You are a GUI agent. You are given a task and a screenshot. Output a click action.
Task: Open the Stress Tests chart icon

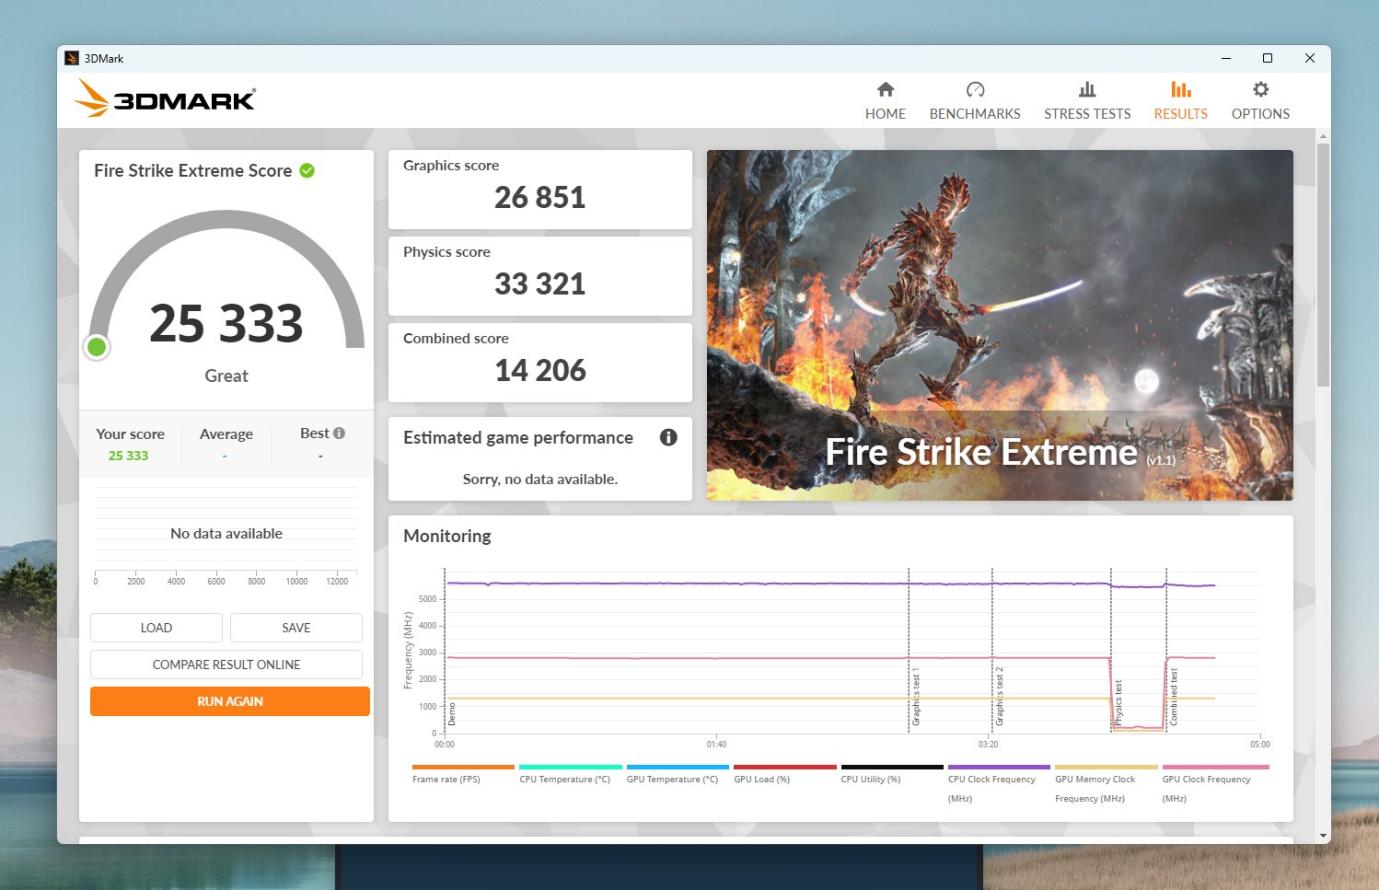(1087, 90)
